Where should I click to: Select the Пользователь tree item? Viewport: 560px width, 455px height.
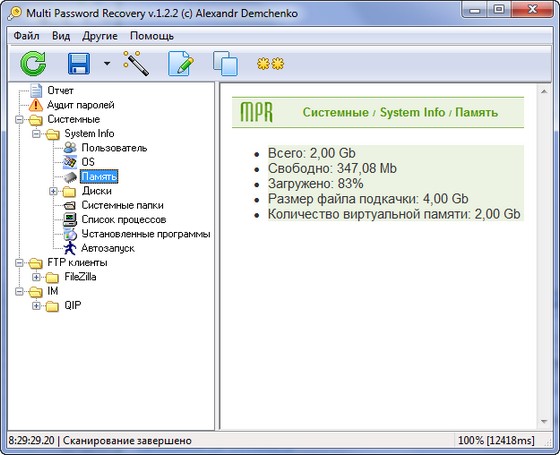(114, 148)
